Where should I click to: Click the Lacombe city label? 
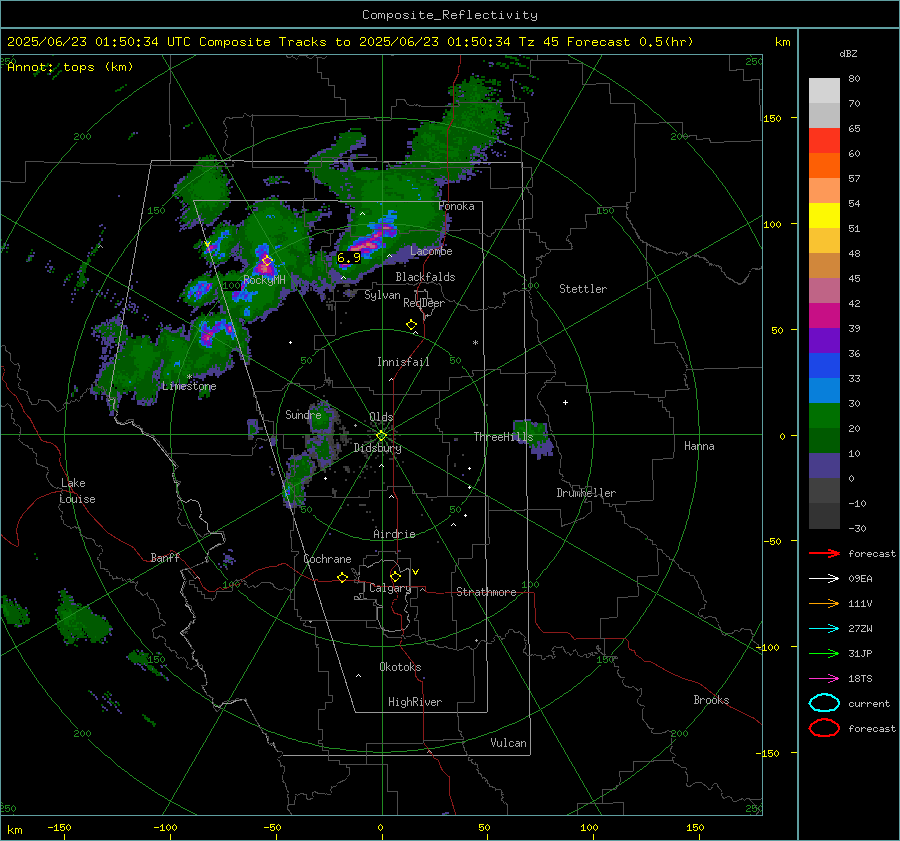click(431, 251)
